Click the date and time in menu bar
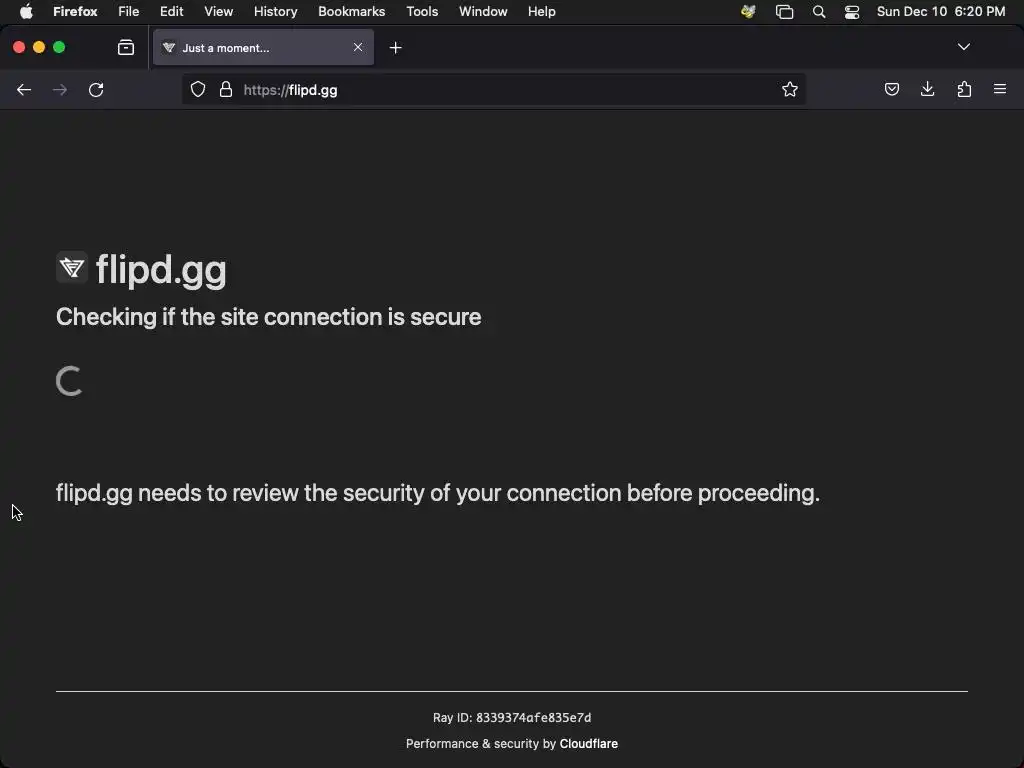 pyautogui.click(x=941, y=11)
